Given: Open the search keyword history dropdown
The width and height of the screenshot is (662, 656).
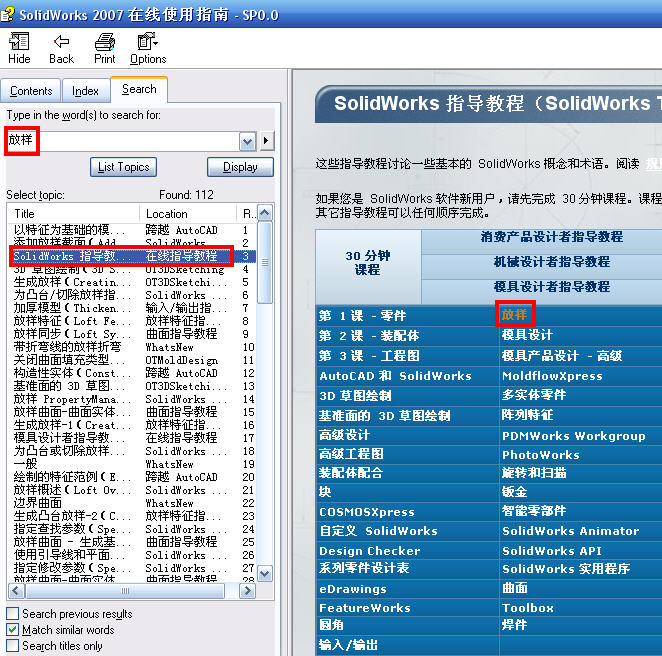Looking at the screenshot, I should pyautogui.click(x=247, y=141).
